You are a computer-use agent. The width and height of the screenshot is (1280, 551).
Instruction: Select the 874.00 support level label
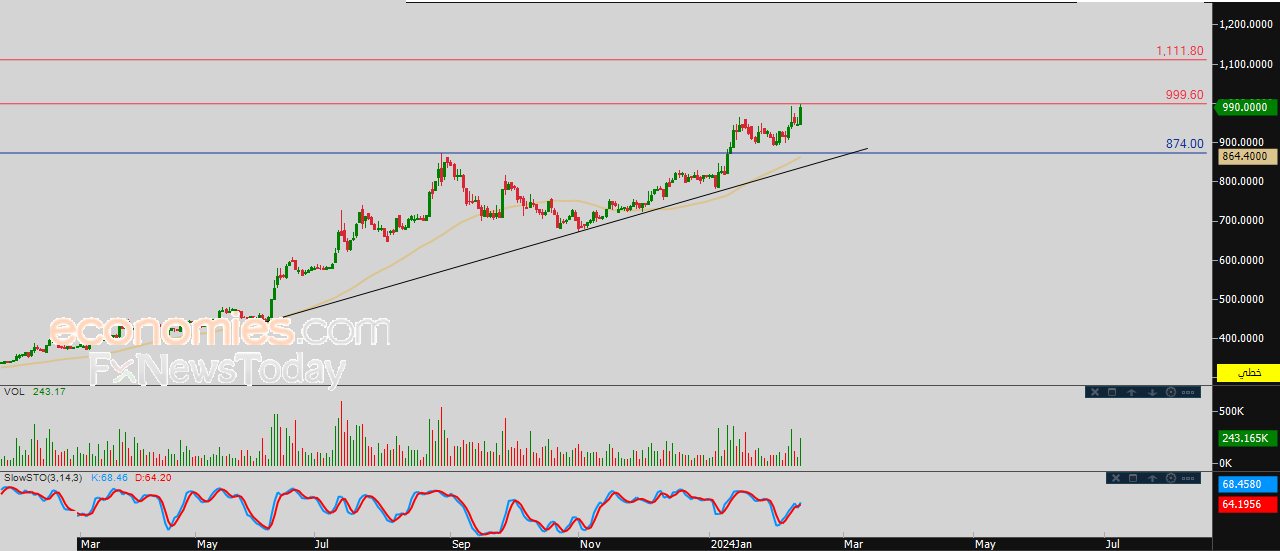pyautogui.click(x=1185, y=144)
